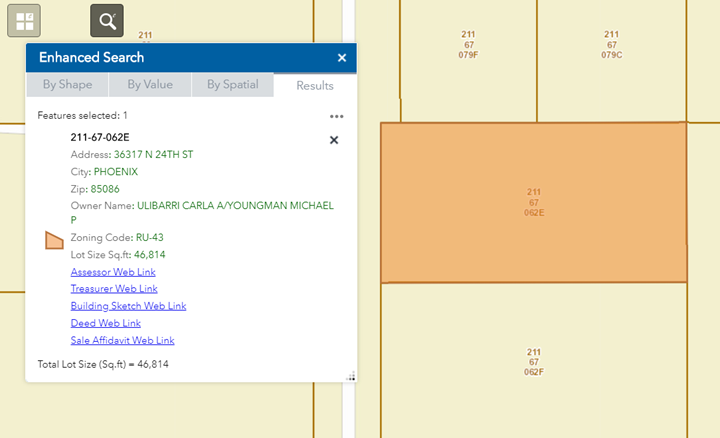Switch to the By Shape tab

[67, 85]
